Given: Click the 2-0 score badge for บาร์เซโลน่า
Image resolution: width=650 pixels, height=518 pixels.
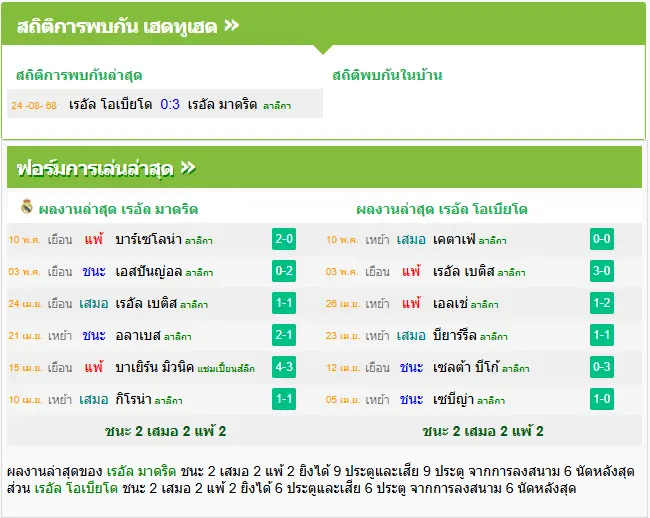Looking at the screenshot, I should 284,239.
